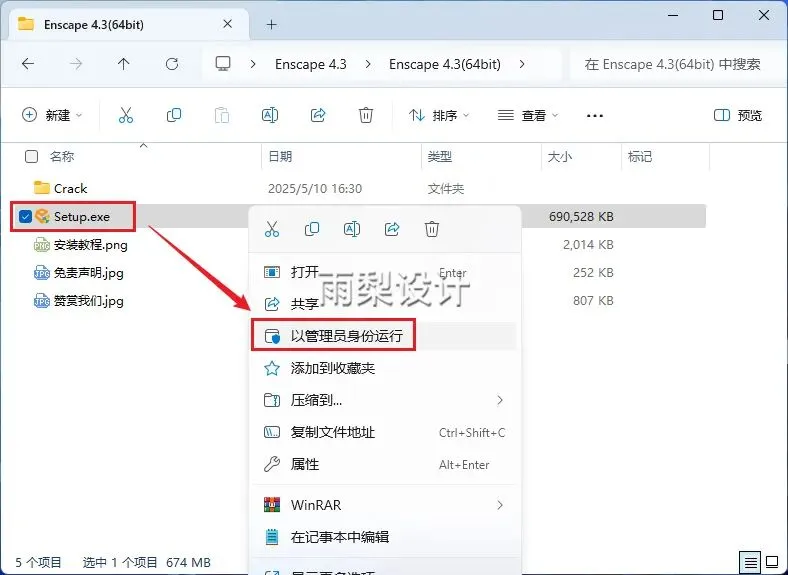The image size is (788, 575).
Task: Click the 252 KB size cell
Action: coord(593,272)
